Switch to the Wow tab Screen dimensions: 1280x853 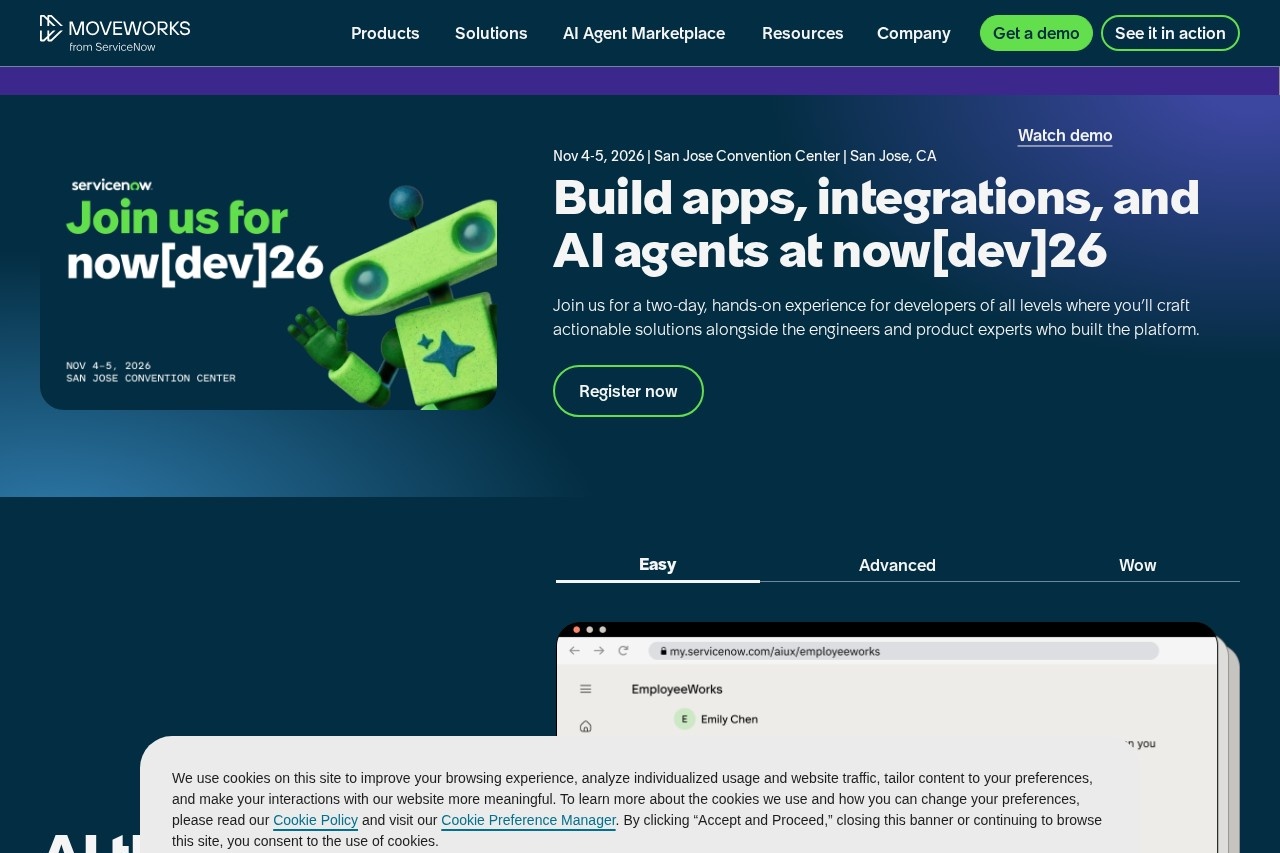pyautogui.click(x=1138, y=565)
